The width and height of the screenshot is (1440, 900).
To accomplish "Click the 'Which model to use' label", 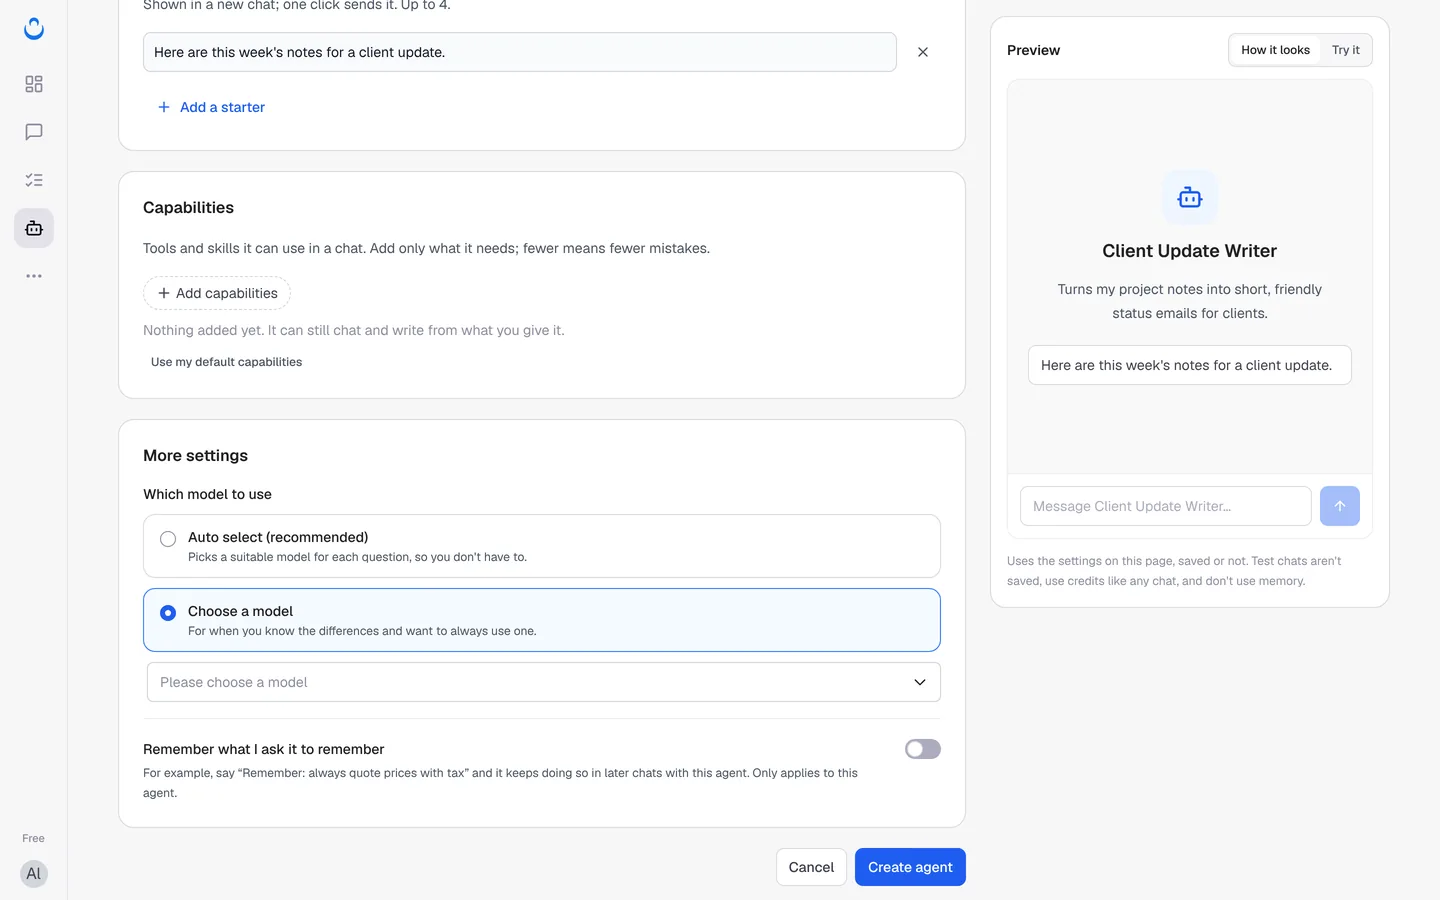I will (207, 494).
